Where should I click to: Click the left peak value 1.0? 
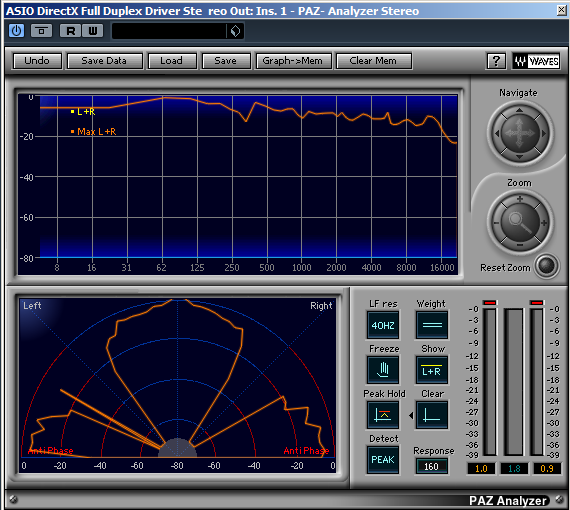click(481, 469)
